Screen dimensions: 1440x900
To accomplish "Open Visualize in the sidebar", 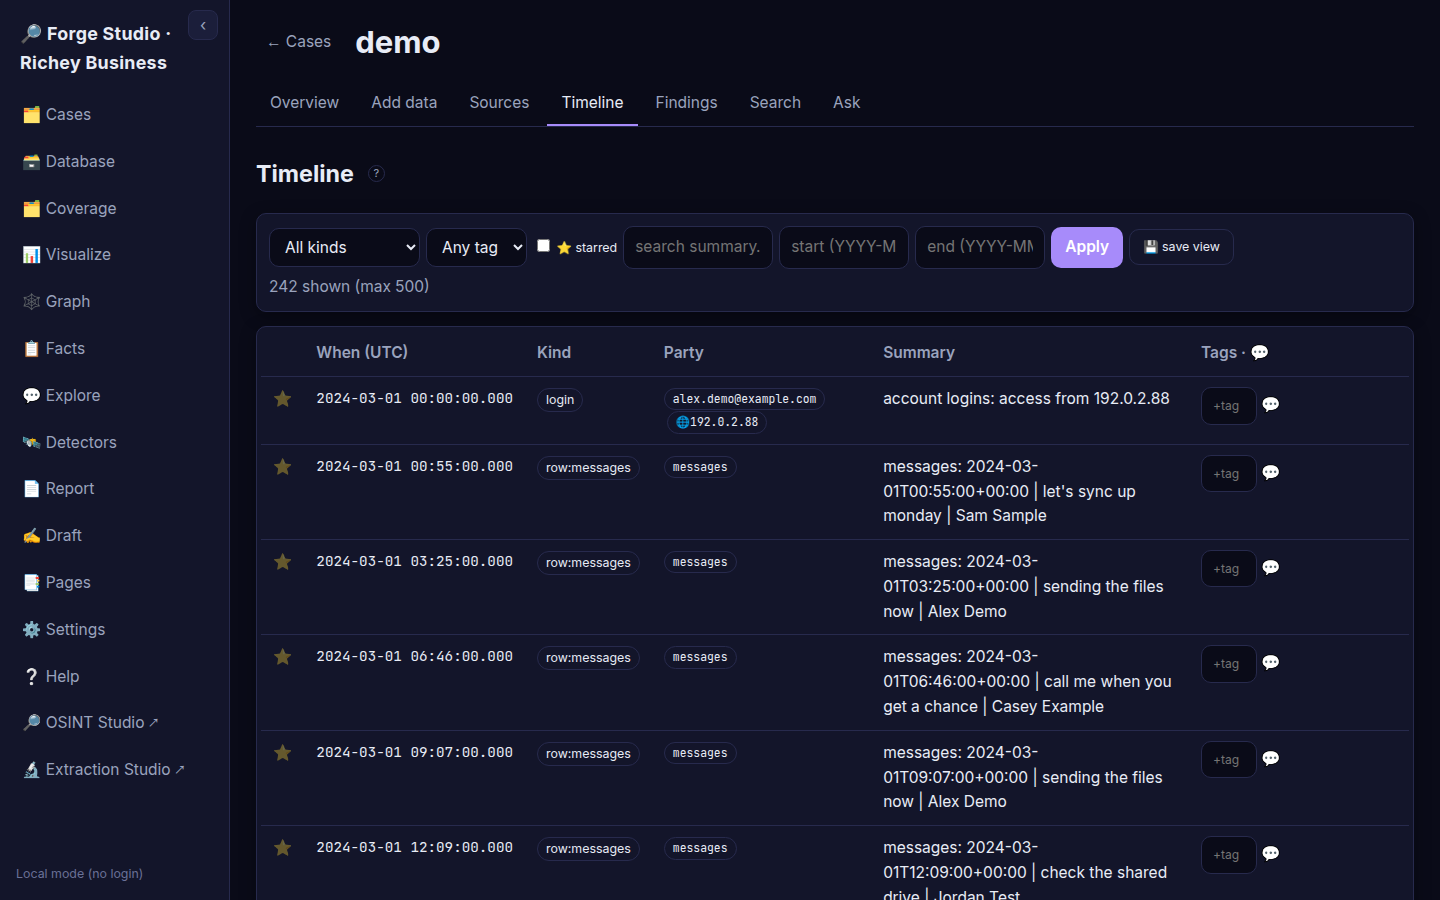I will [114, 254].
